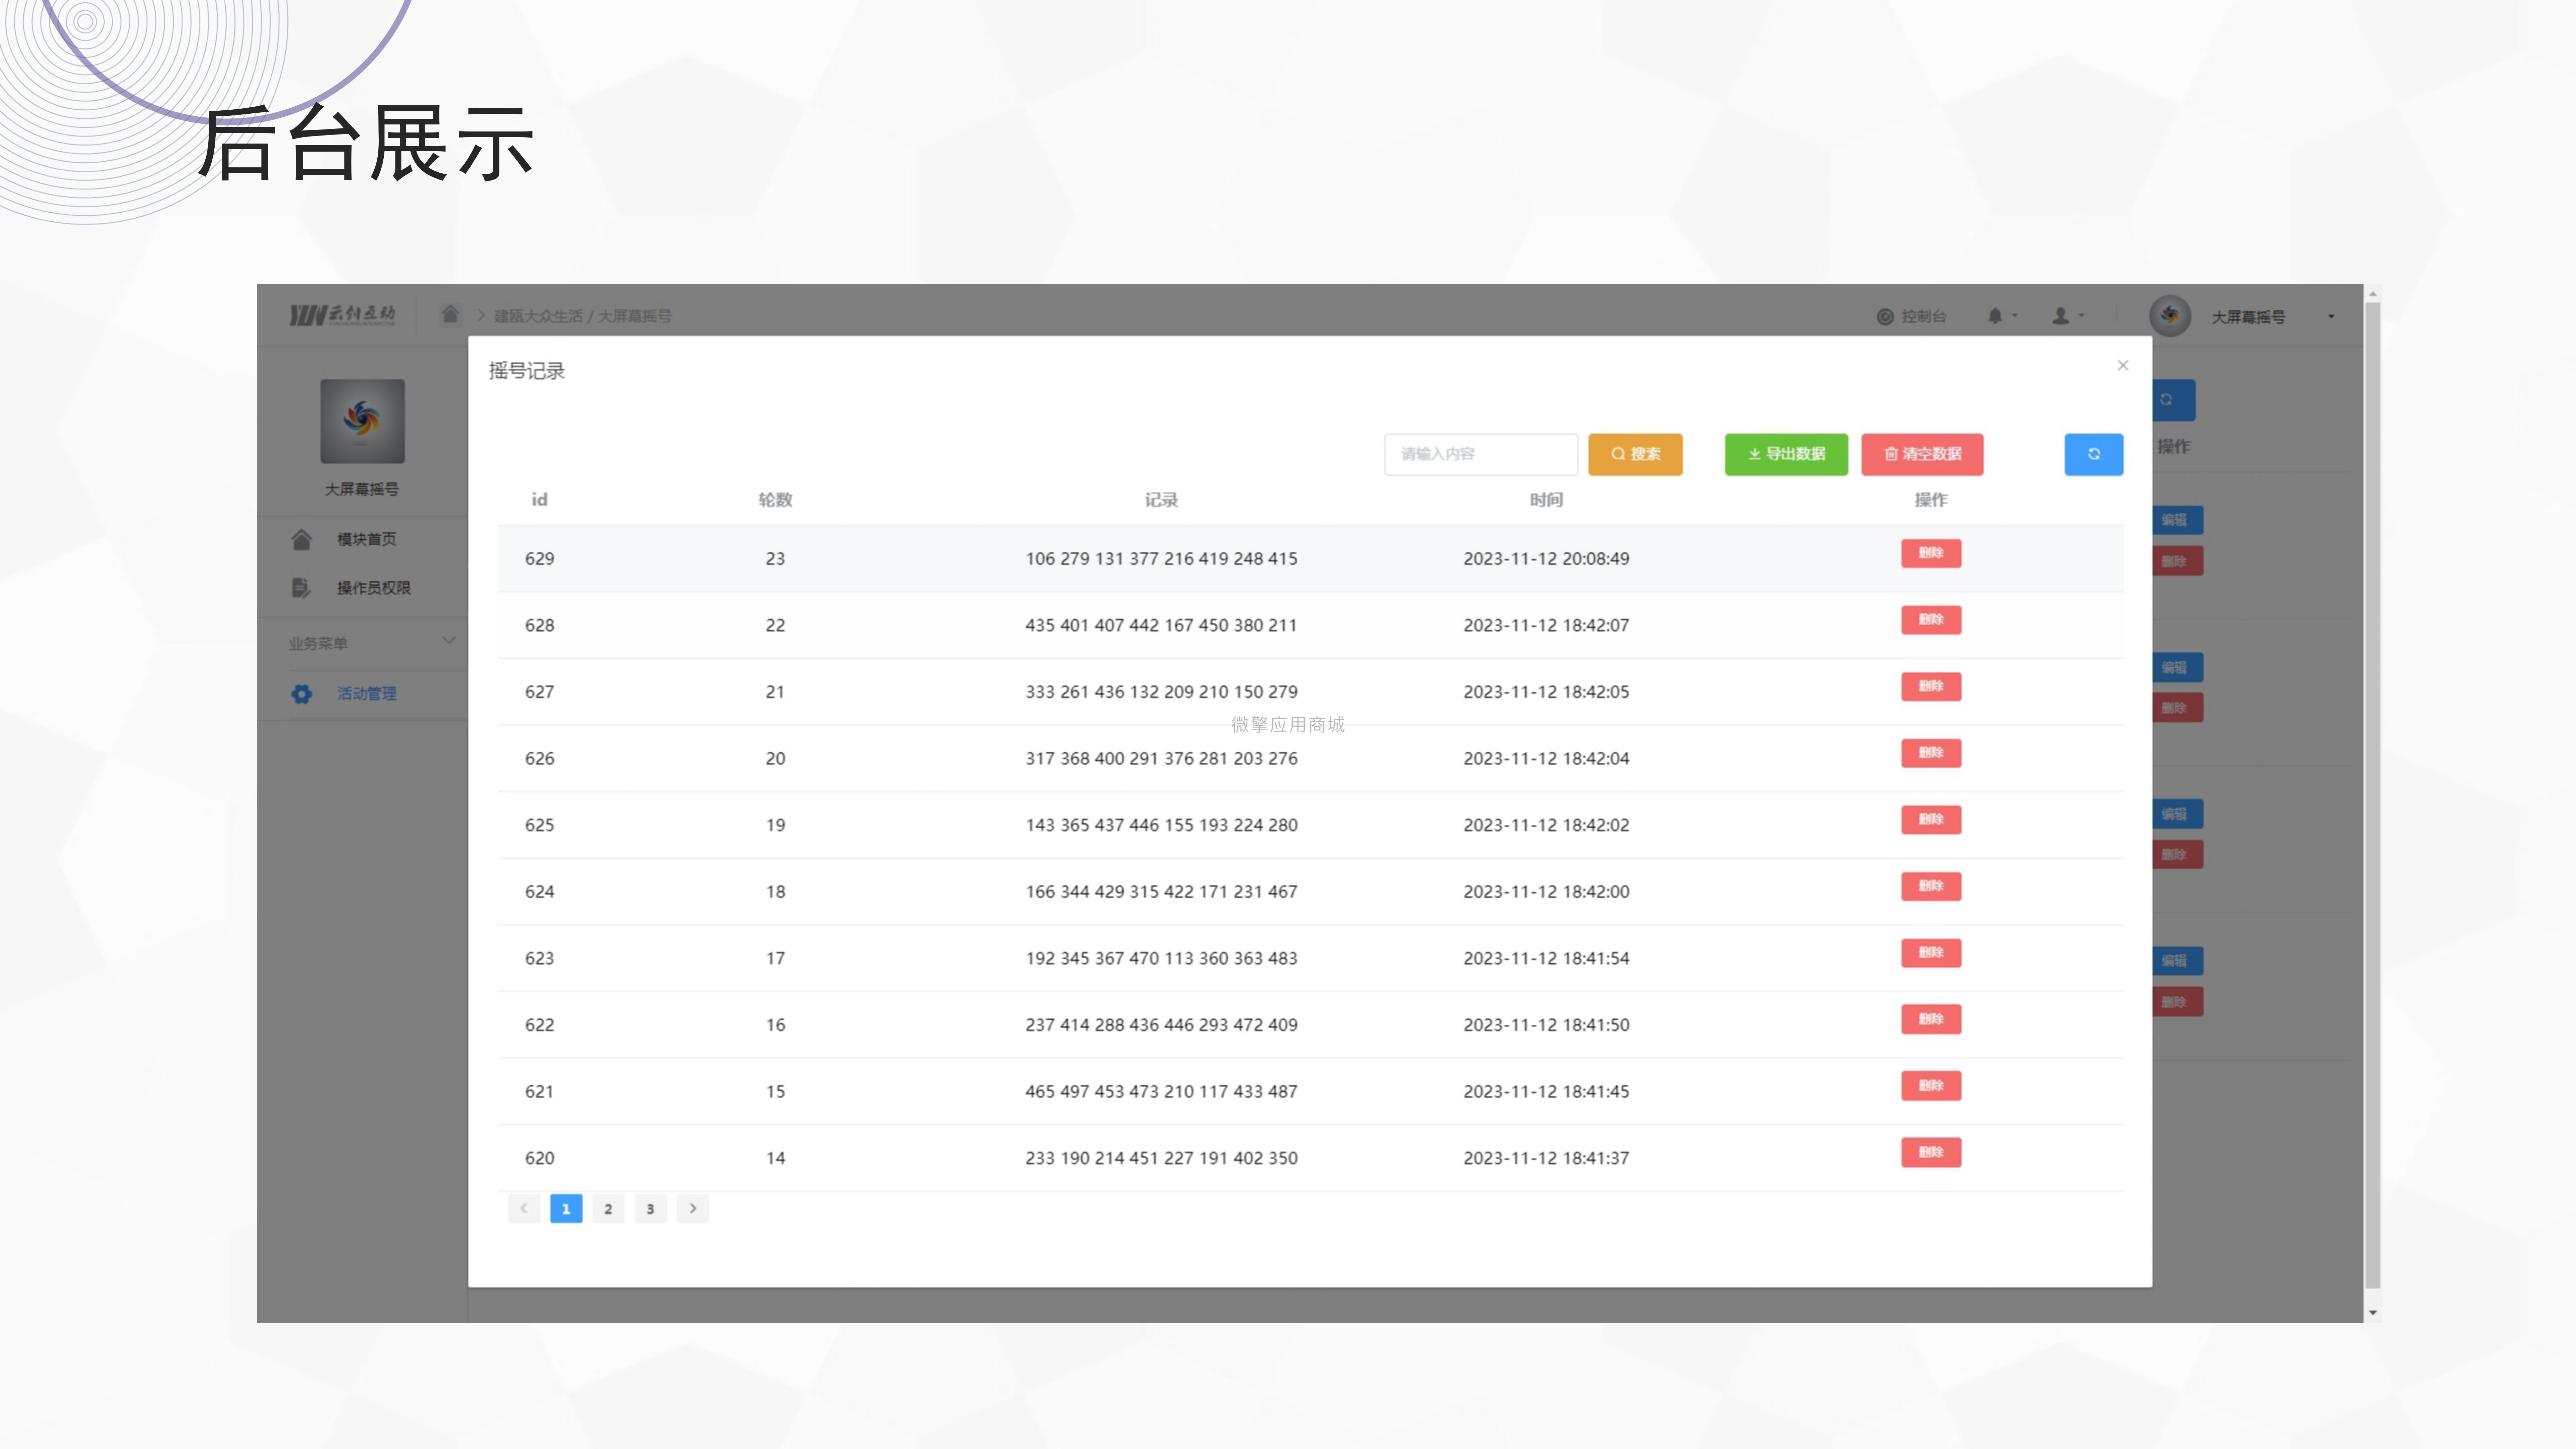
Task: Click the orange 搜索 button
Action: point(1635,454)
